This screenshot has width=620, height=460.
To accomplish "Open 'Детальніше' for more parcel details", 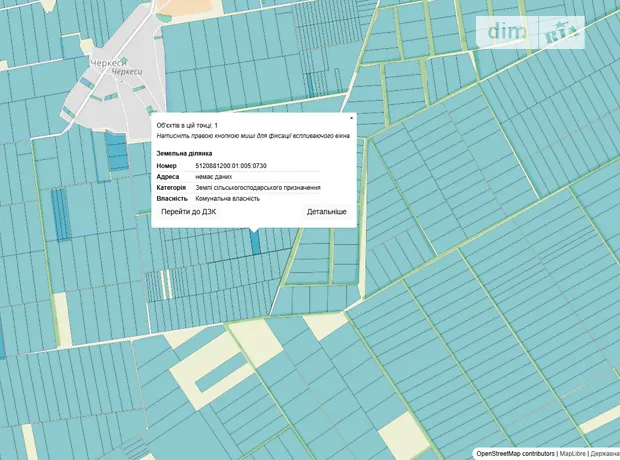I will (326, 212).
